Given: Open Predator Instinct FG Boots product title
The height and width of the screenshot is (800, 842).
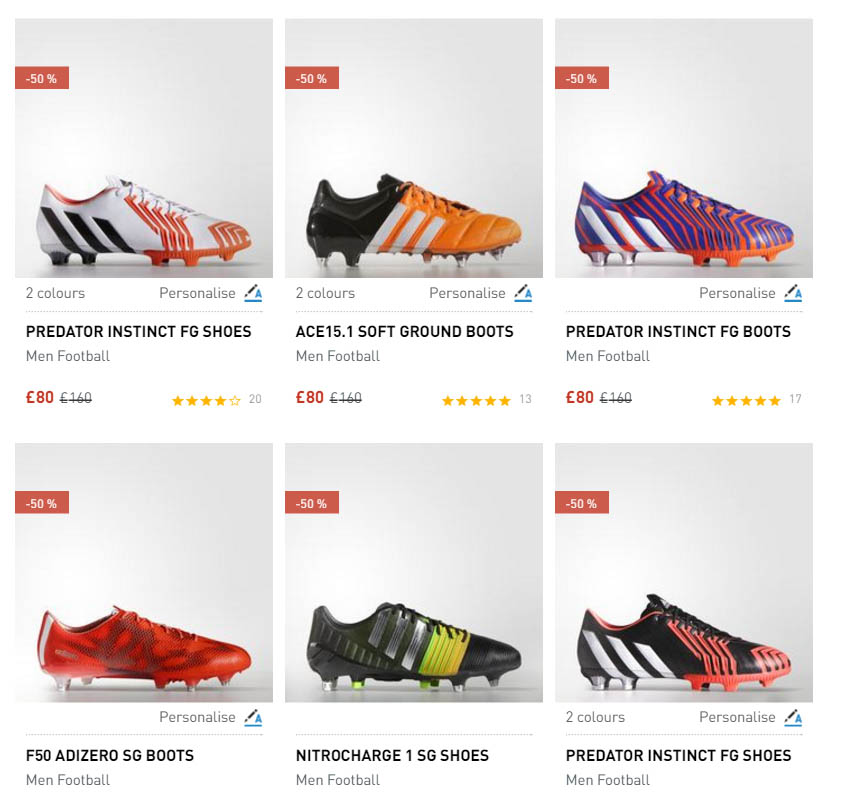Looking at the screenshot, I should [678, 331].
